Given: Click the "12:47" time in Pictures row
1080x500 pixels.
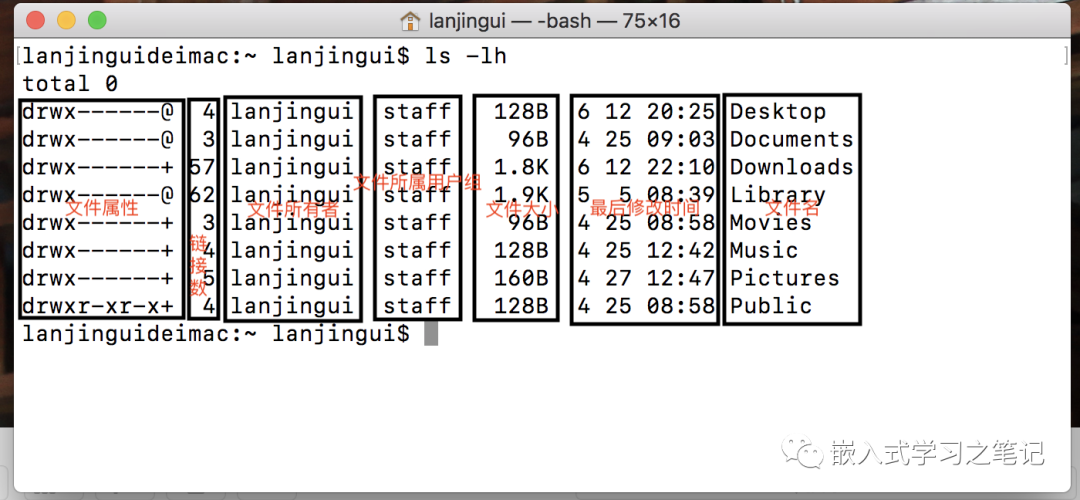Looking at the screenshot, I should [681, 278].
